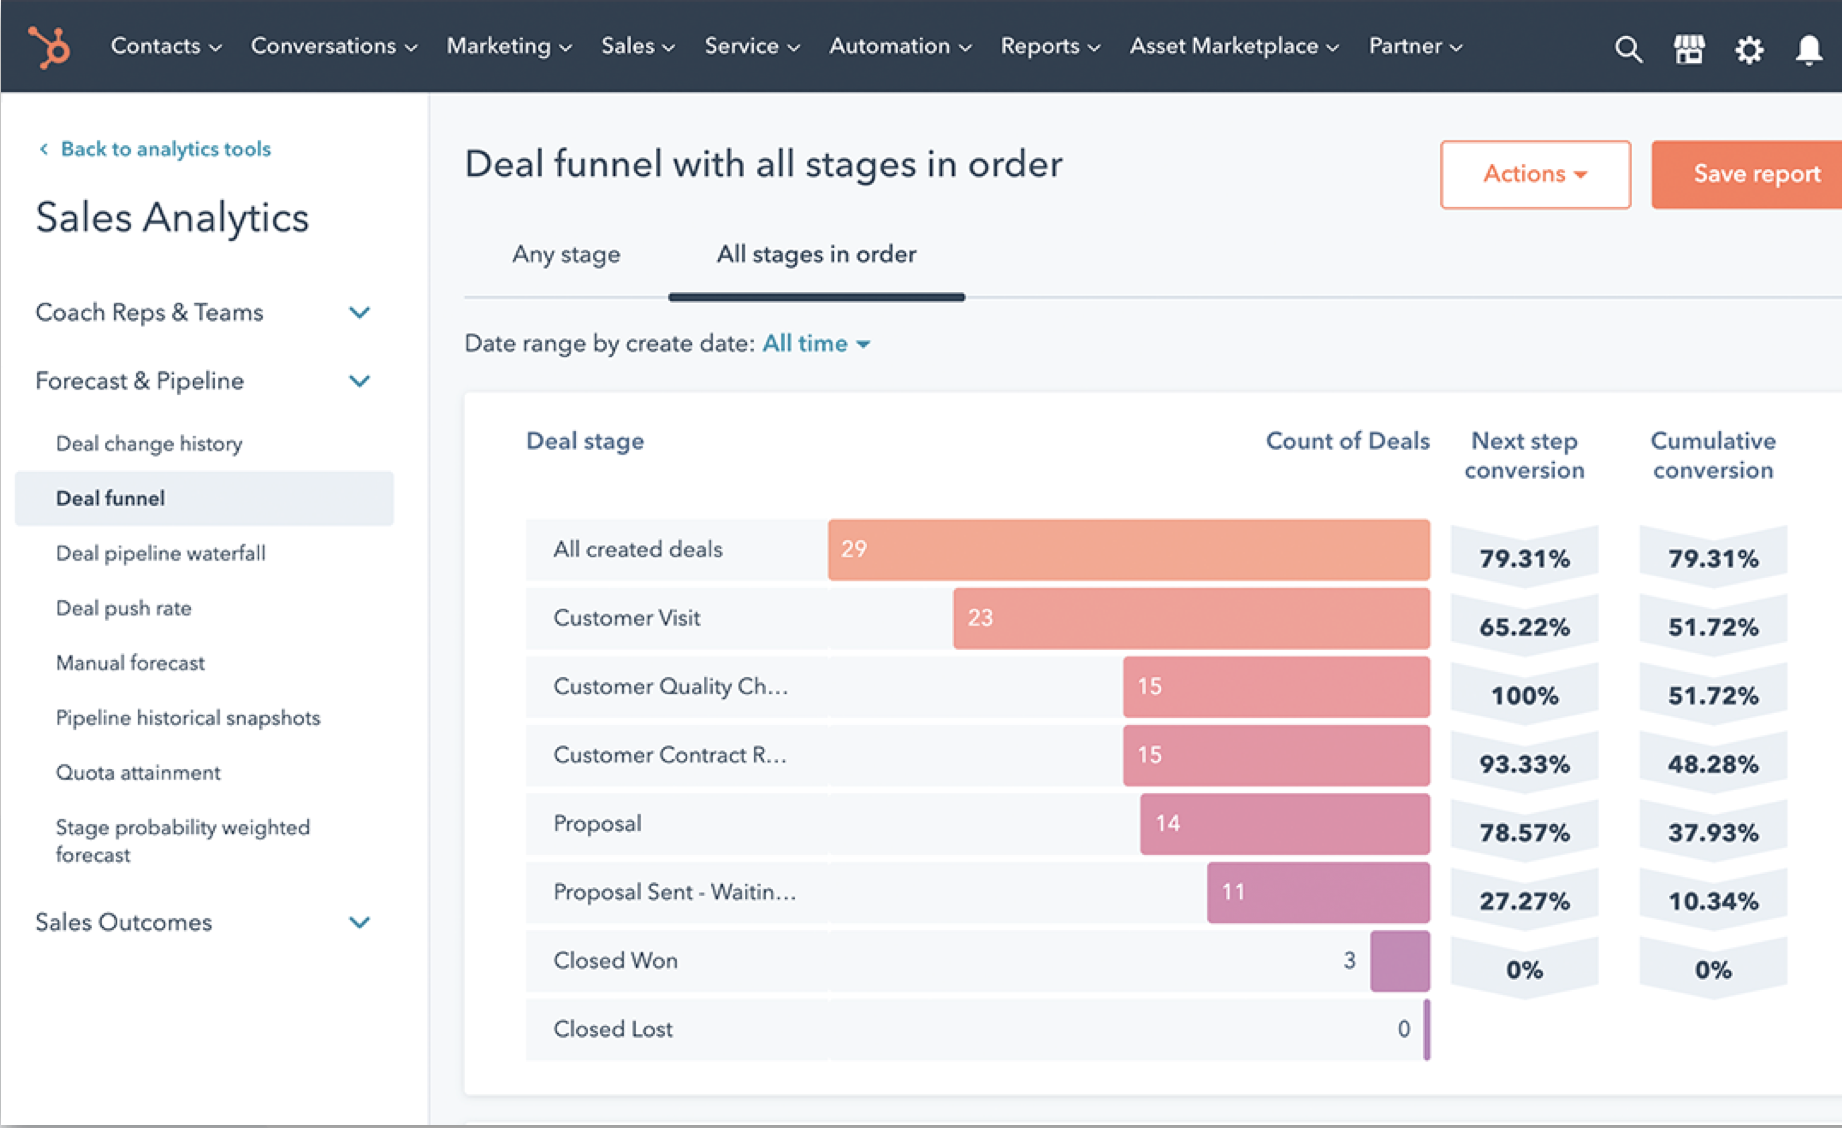Switch to the Any stage tab
The image size is (1842, 1128).
pyautogui.click(x=566, y=255)
